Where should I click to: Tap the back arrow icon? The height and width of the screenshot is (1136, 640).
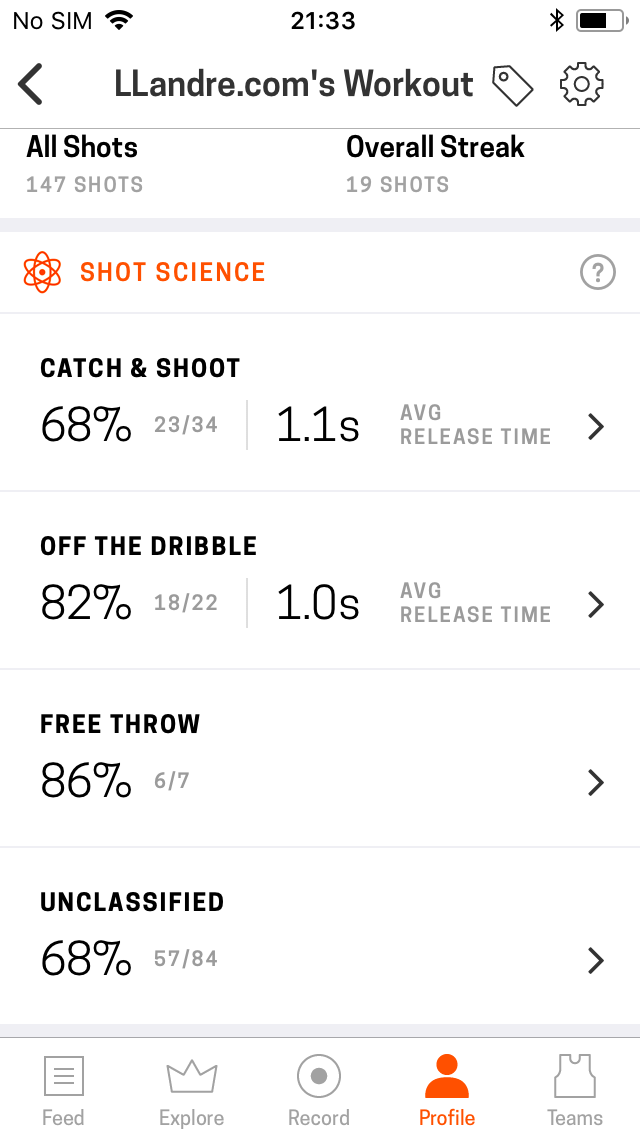pos(32,84)
